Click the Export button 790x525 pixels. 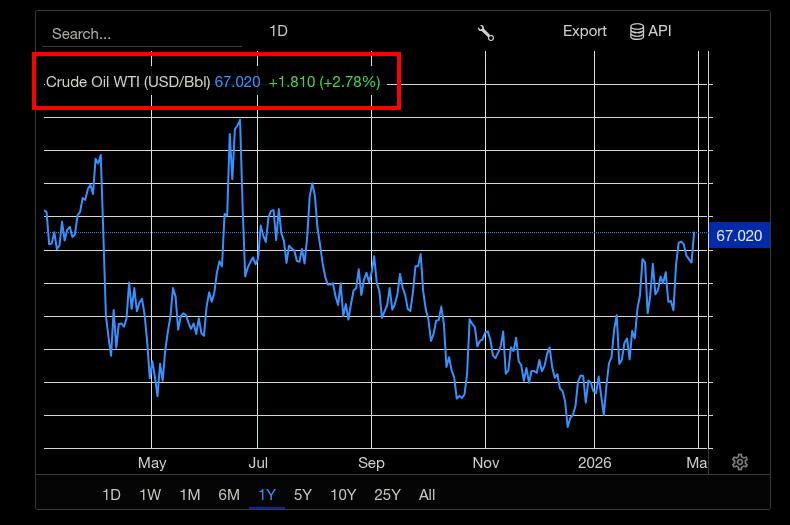[x=584, y=31]
